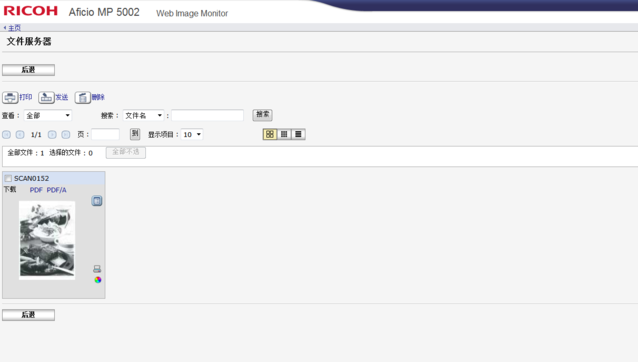Switch to icon grid view
Screen dimensions: 638x362
point(284,134)
